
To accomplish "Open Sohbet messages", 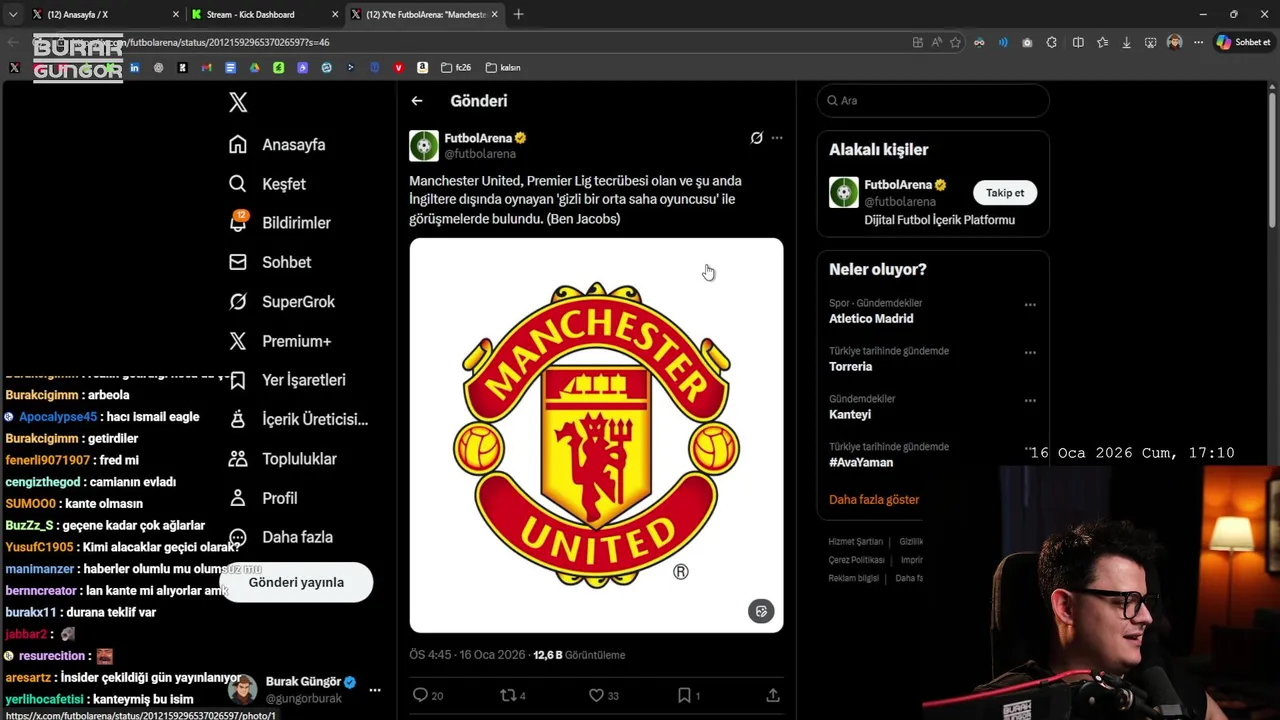I will coord(269,262).
